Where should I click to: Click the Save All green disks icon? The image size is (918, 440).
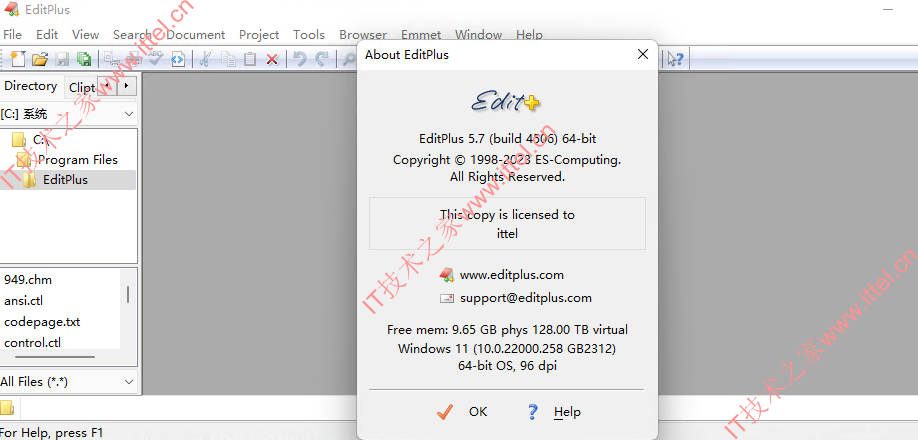(84, 59)
